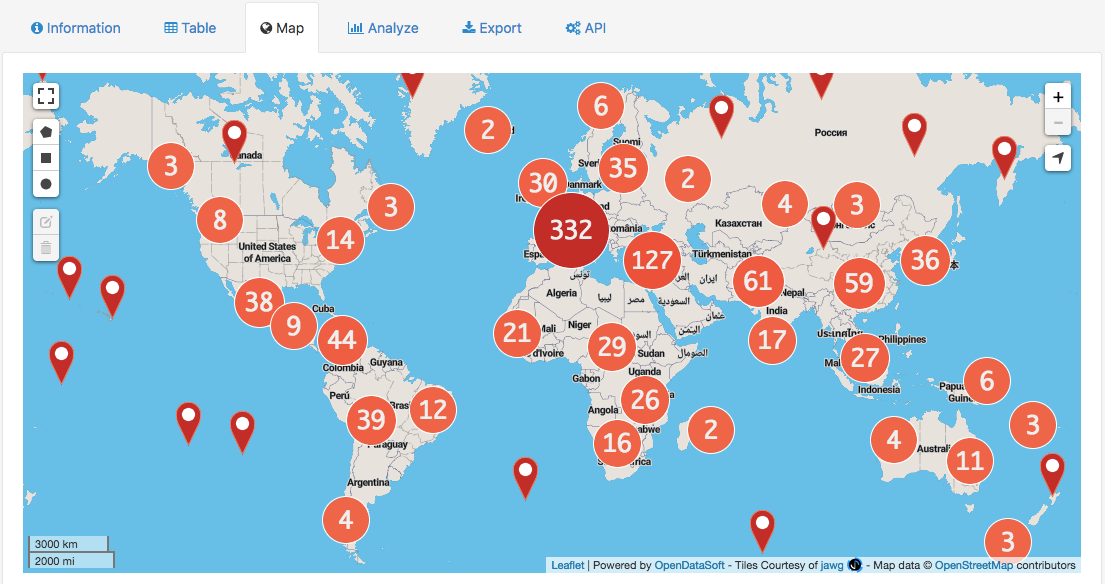Open the Table tab
The height and width of the screenshot is (584, 1105).
coord(190,28)
